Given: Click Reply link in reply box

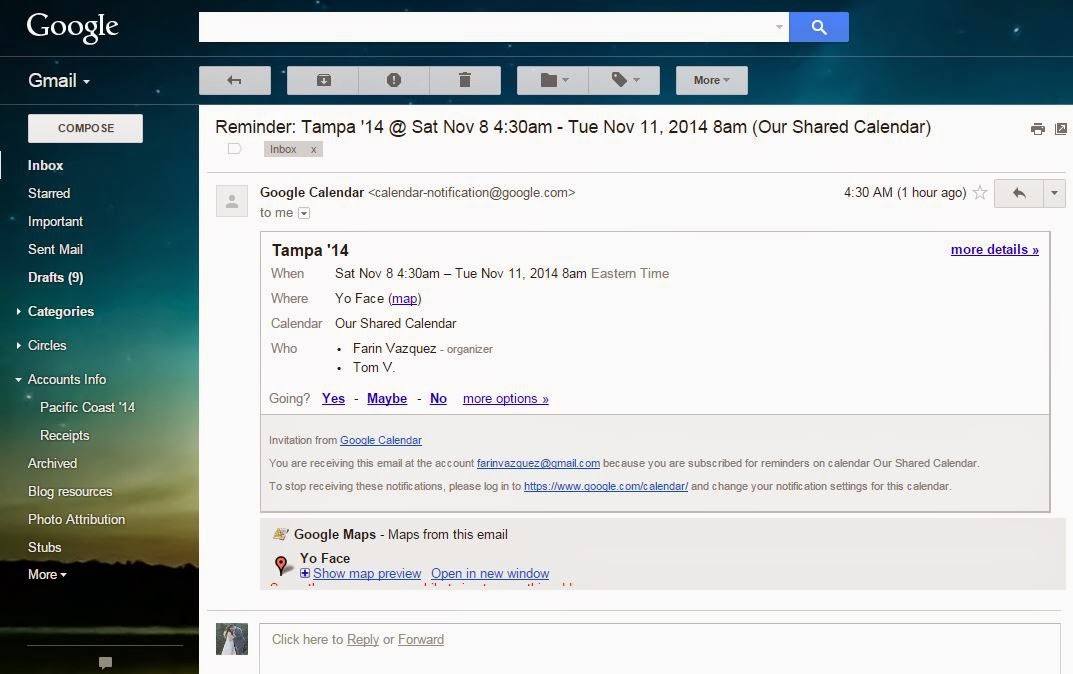Looking at the screenshot, I should click(x=363, y=640).
